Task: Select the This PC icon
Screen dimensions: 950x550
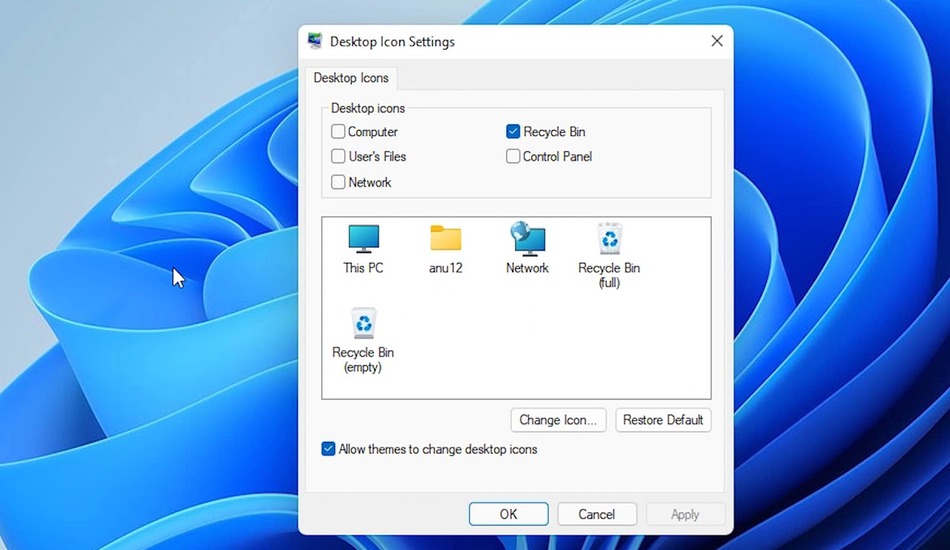Action: 363,240
